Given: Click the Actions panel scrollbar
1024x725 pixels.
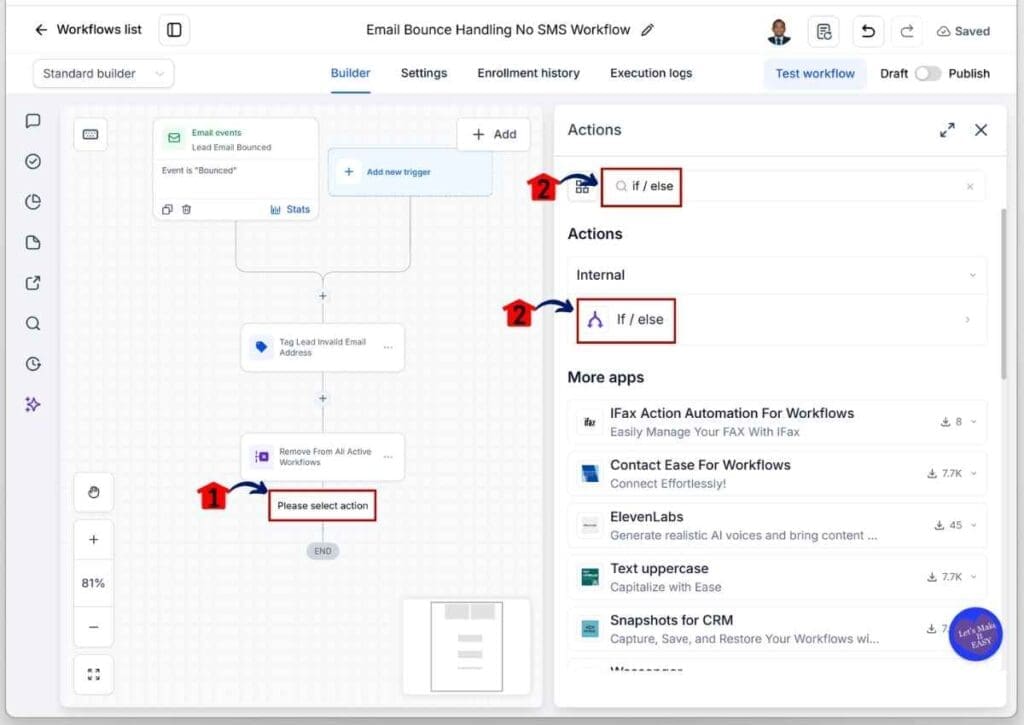Looking at the screenshot, I should [x=1004, y=294].
